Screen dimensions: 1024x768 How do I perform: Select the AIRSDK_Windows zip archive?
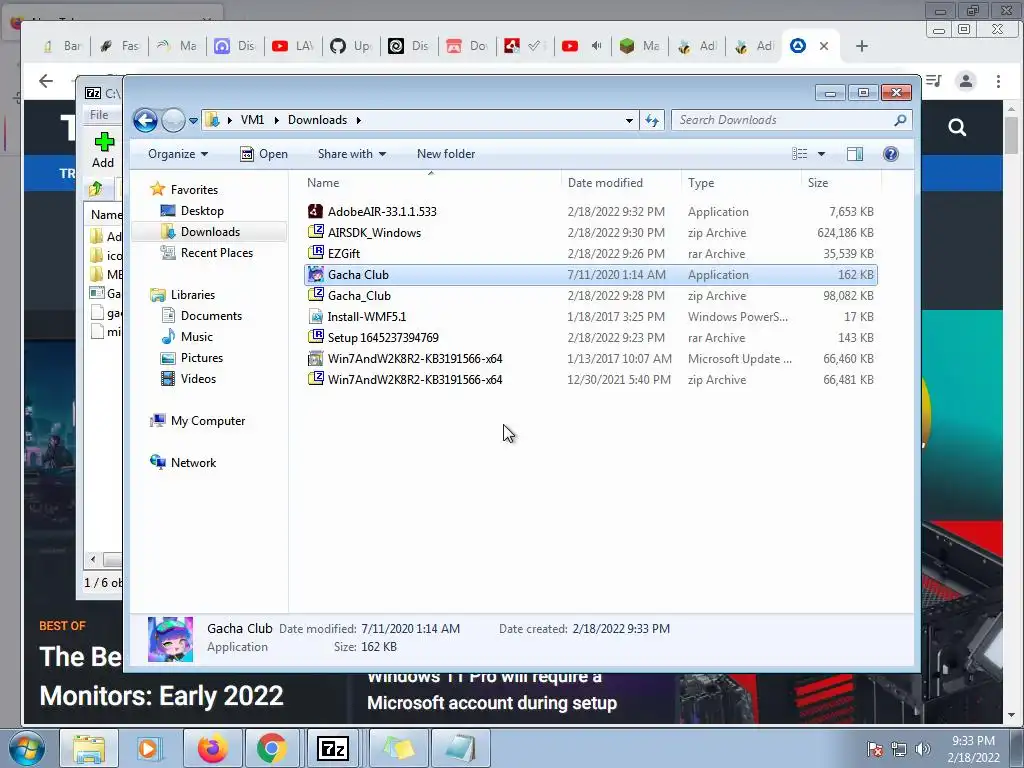click(590, 232)
